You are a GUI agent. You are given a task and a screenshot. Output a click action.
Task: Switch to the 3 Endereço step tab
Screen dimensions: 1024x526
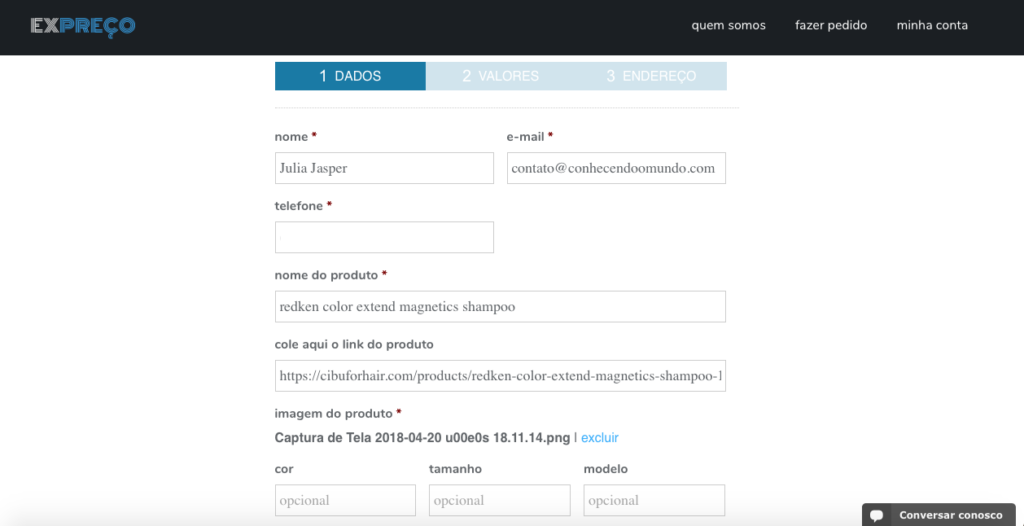[x=651, y=76]
